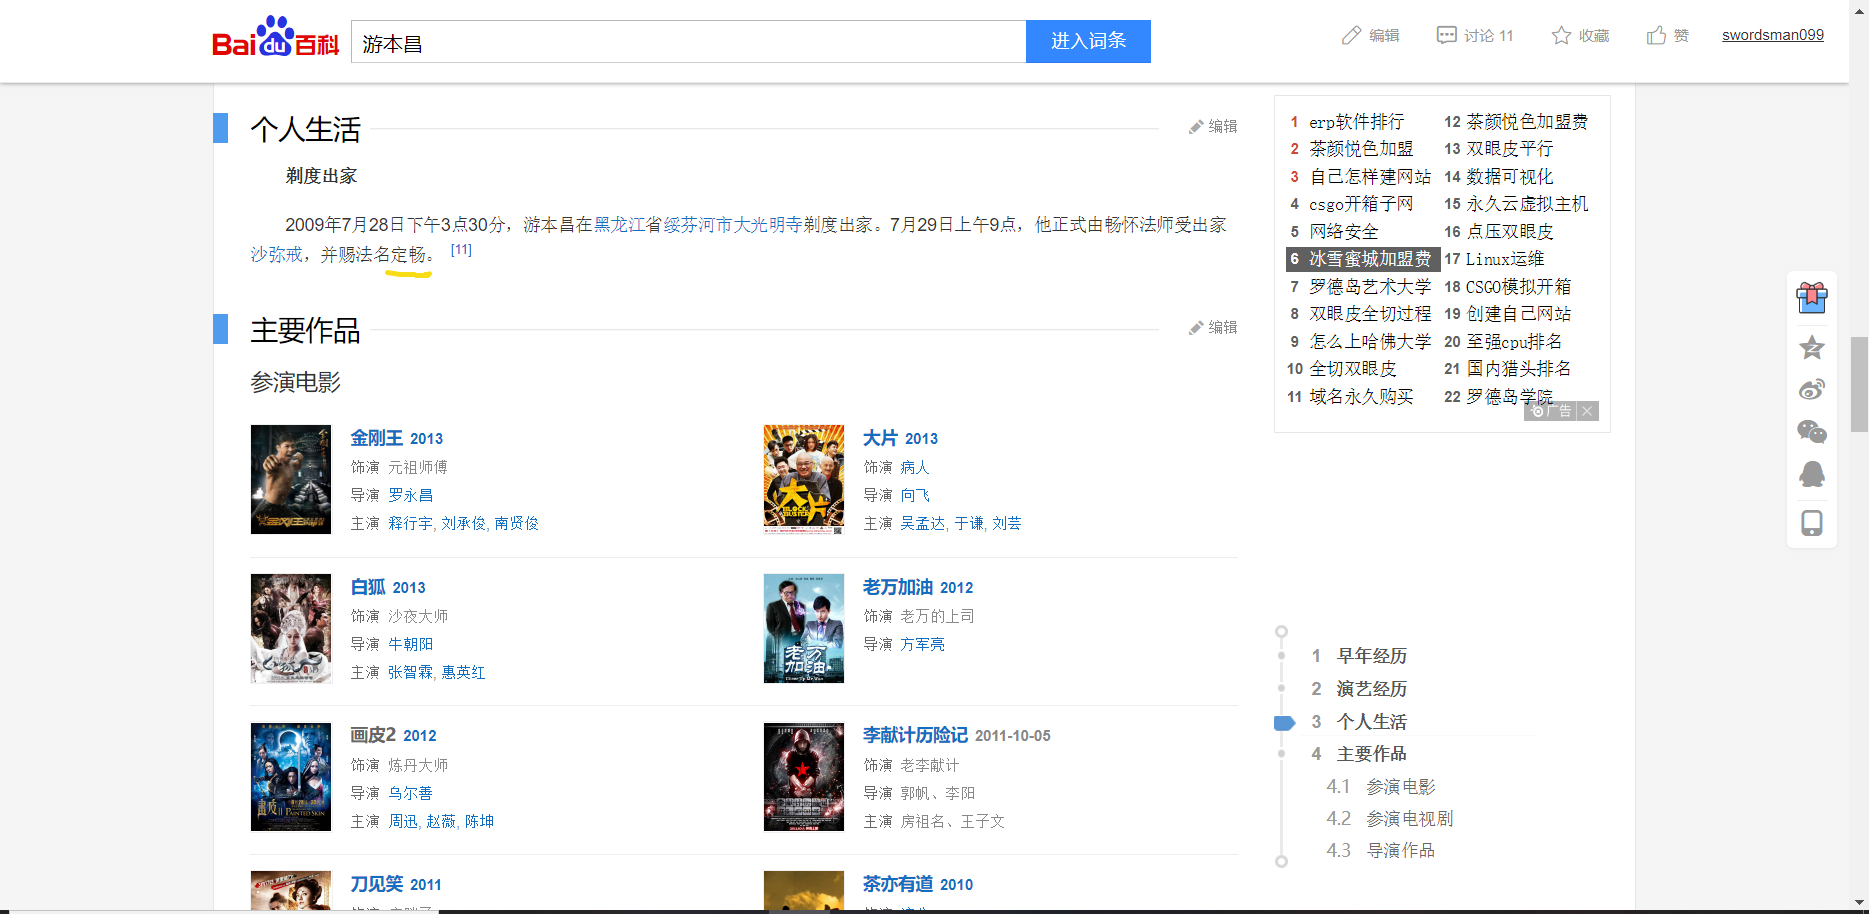Open actor 惠英红 link
The image size is (1869, 914).
(x=463, y=672)
